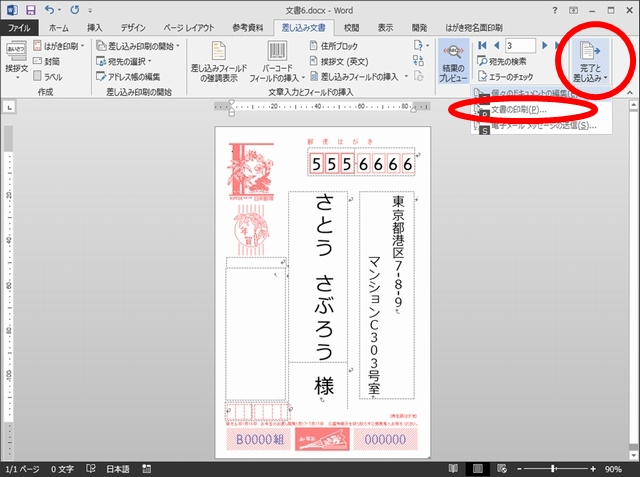Choose 文書の印刷(P)... menu item

coord(542,109)
